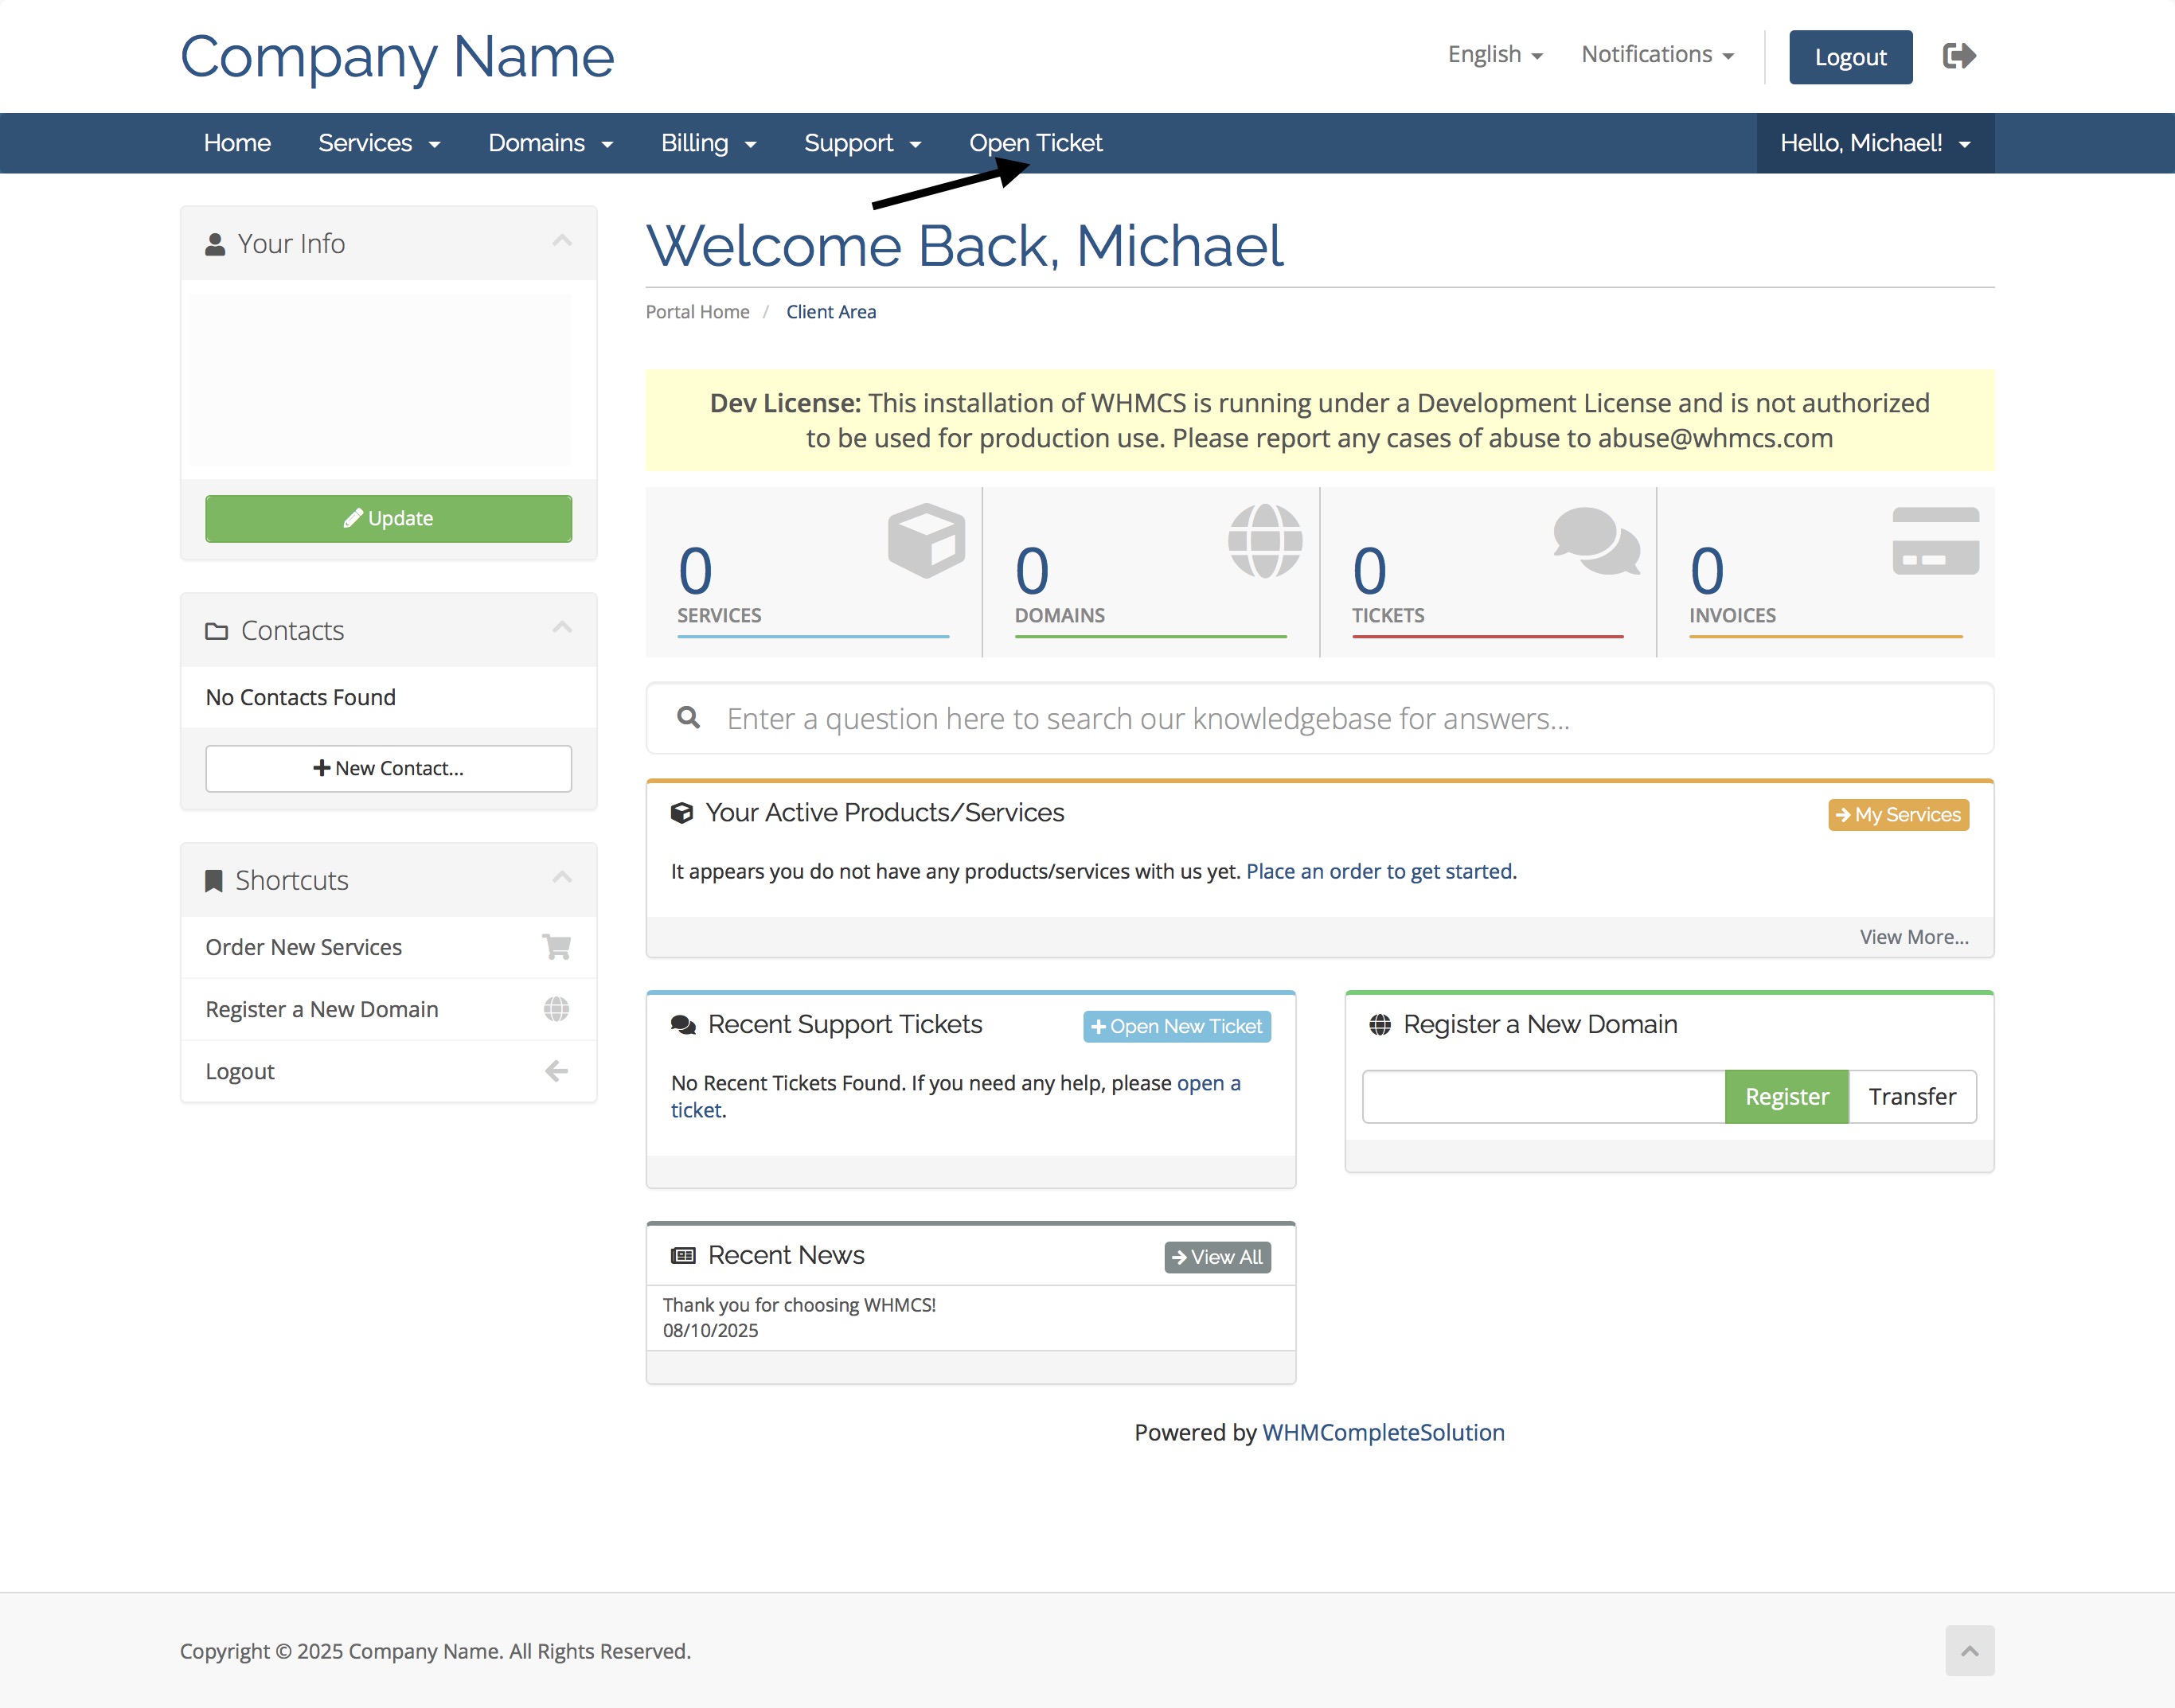
Task: Open the Billing menu
Action: click(x=707, y=143)
